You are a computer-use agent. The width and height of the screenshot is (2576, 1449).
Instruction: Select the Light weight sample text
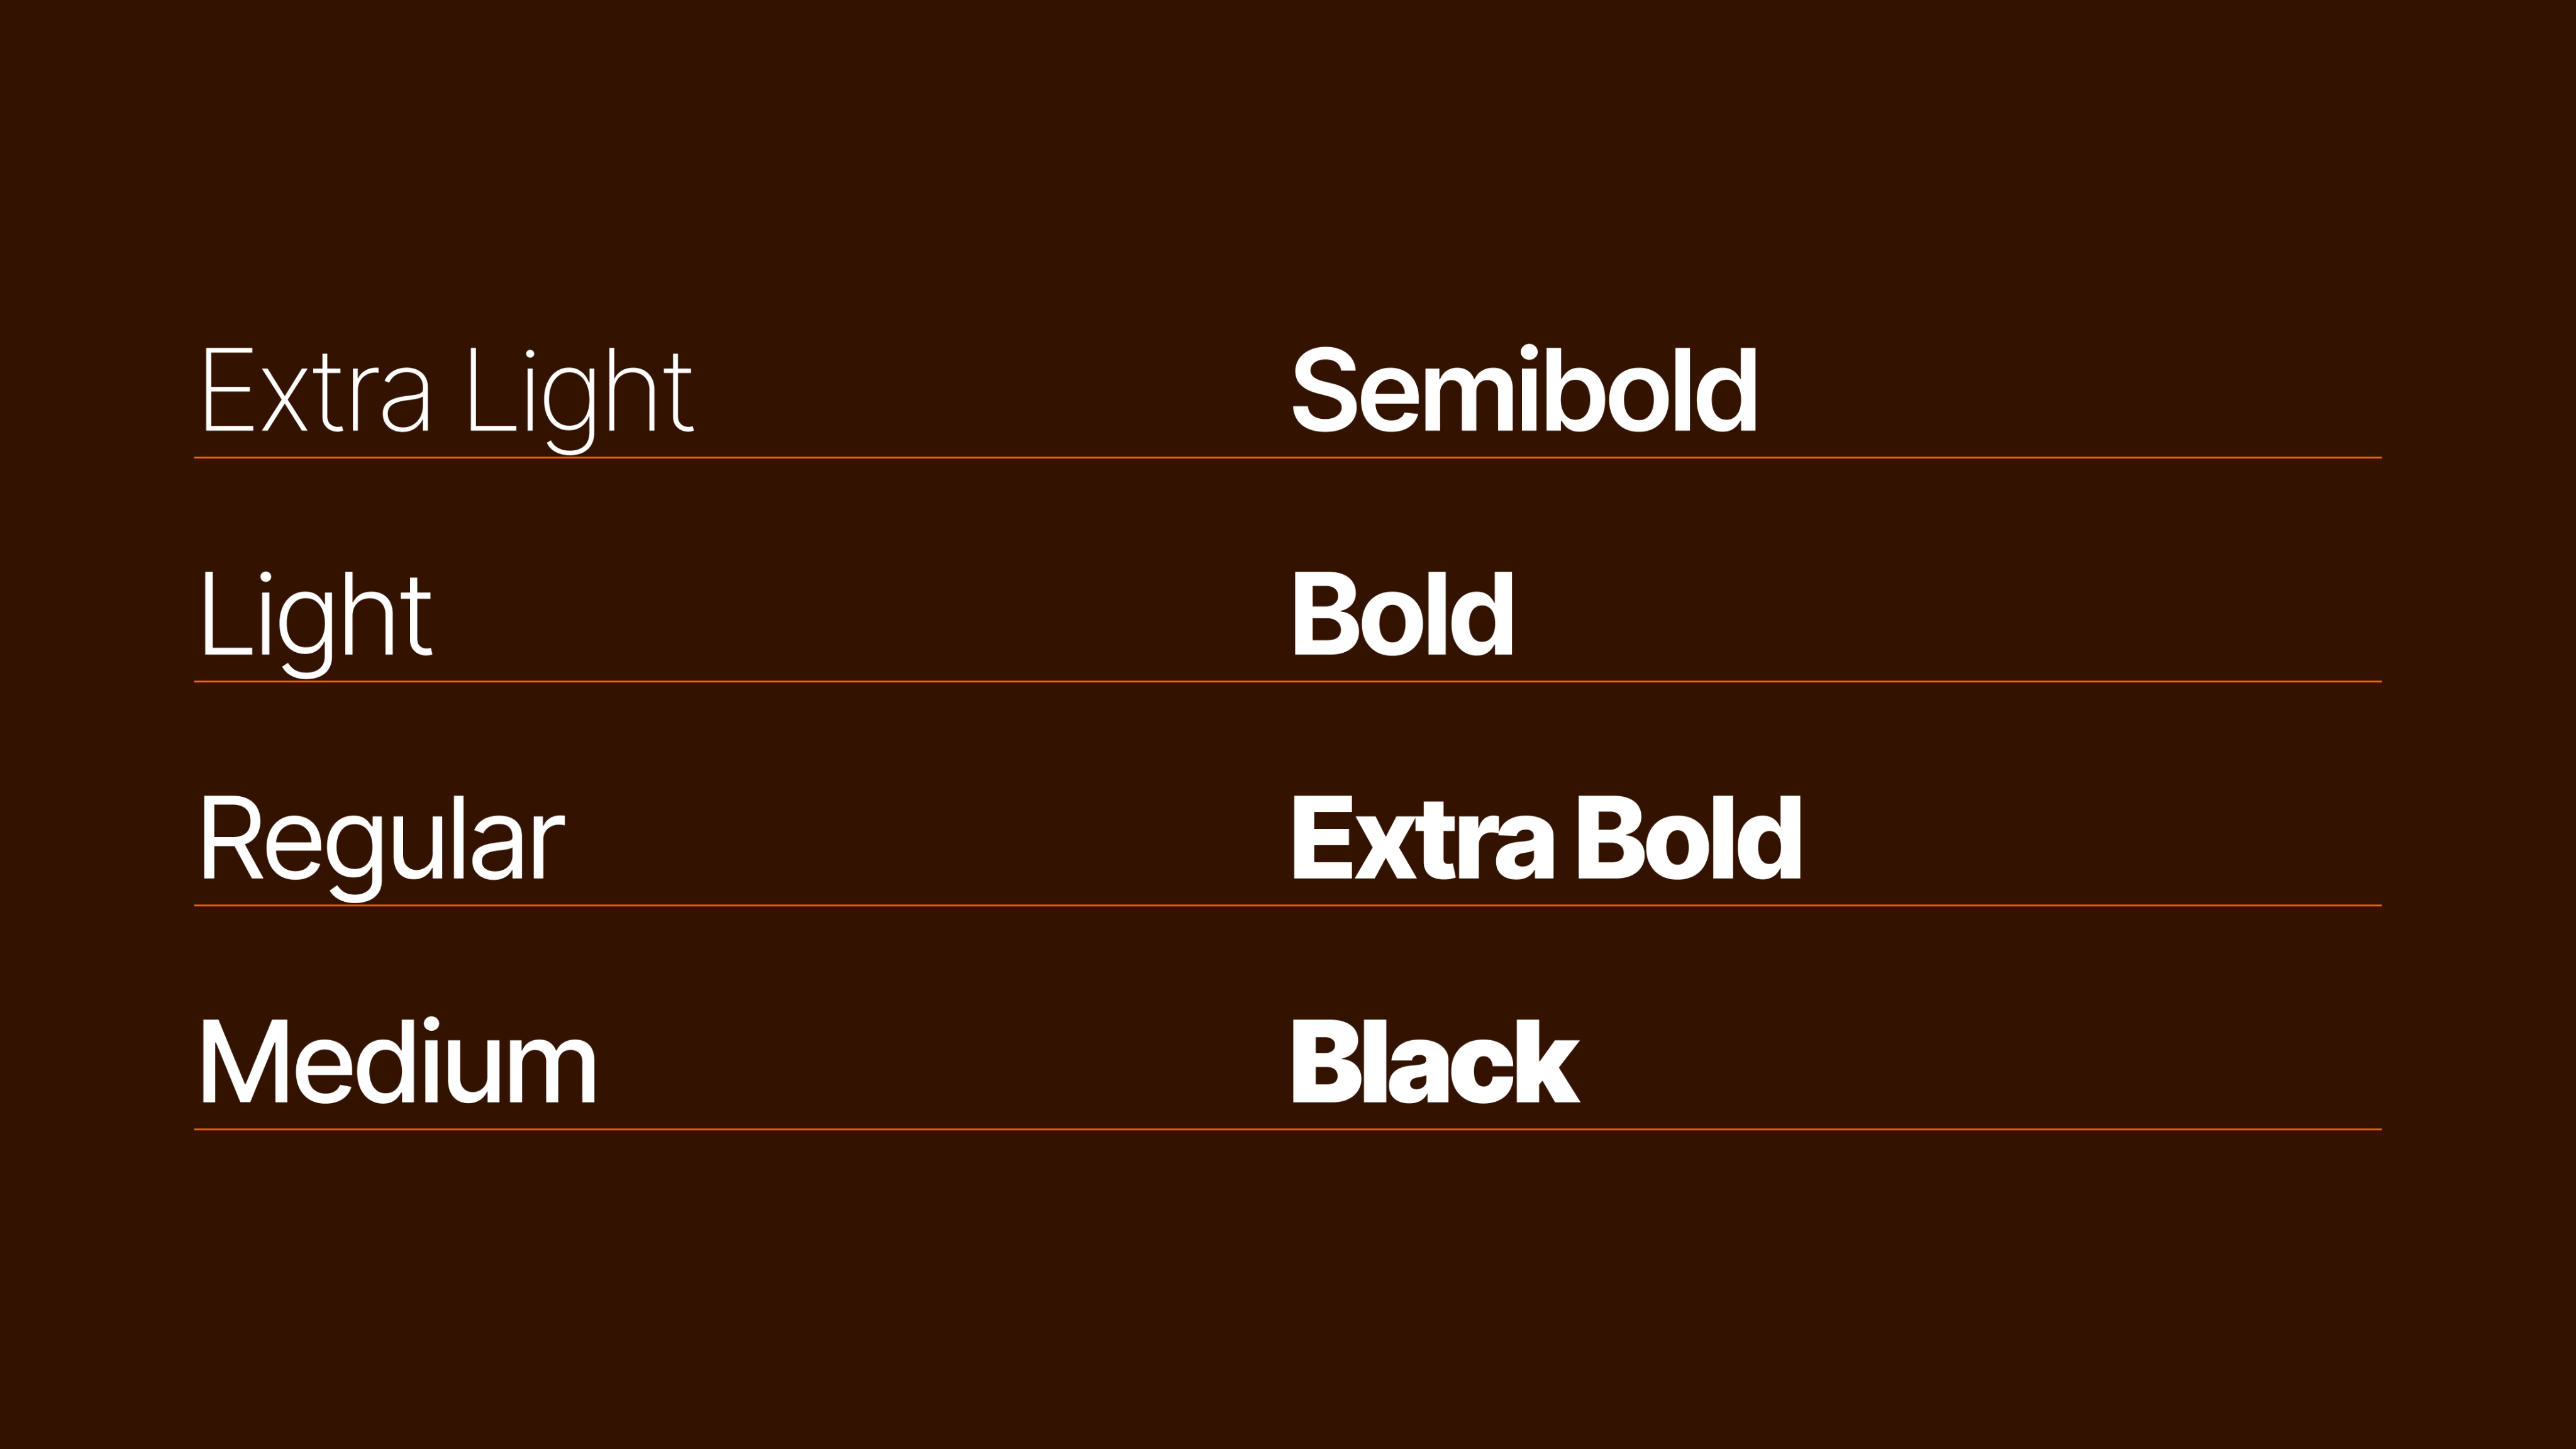[315, 615]
